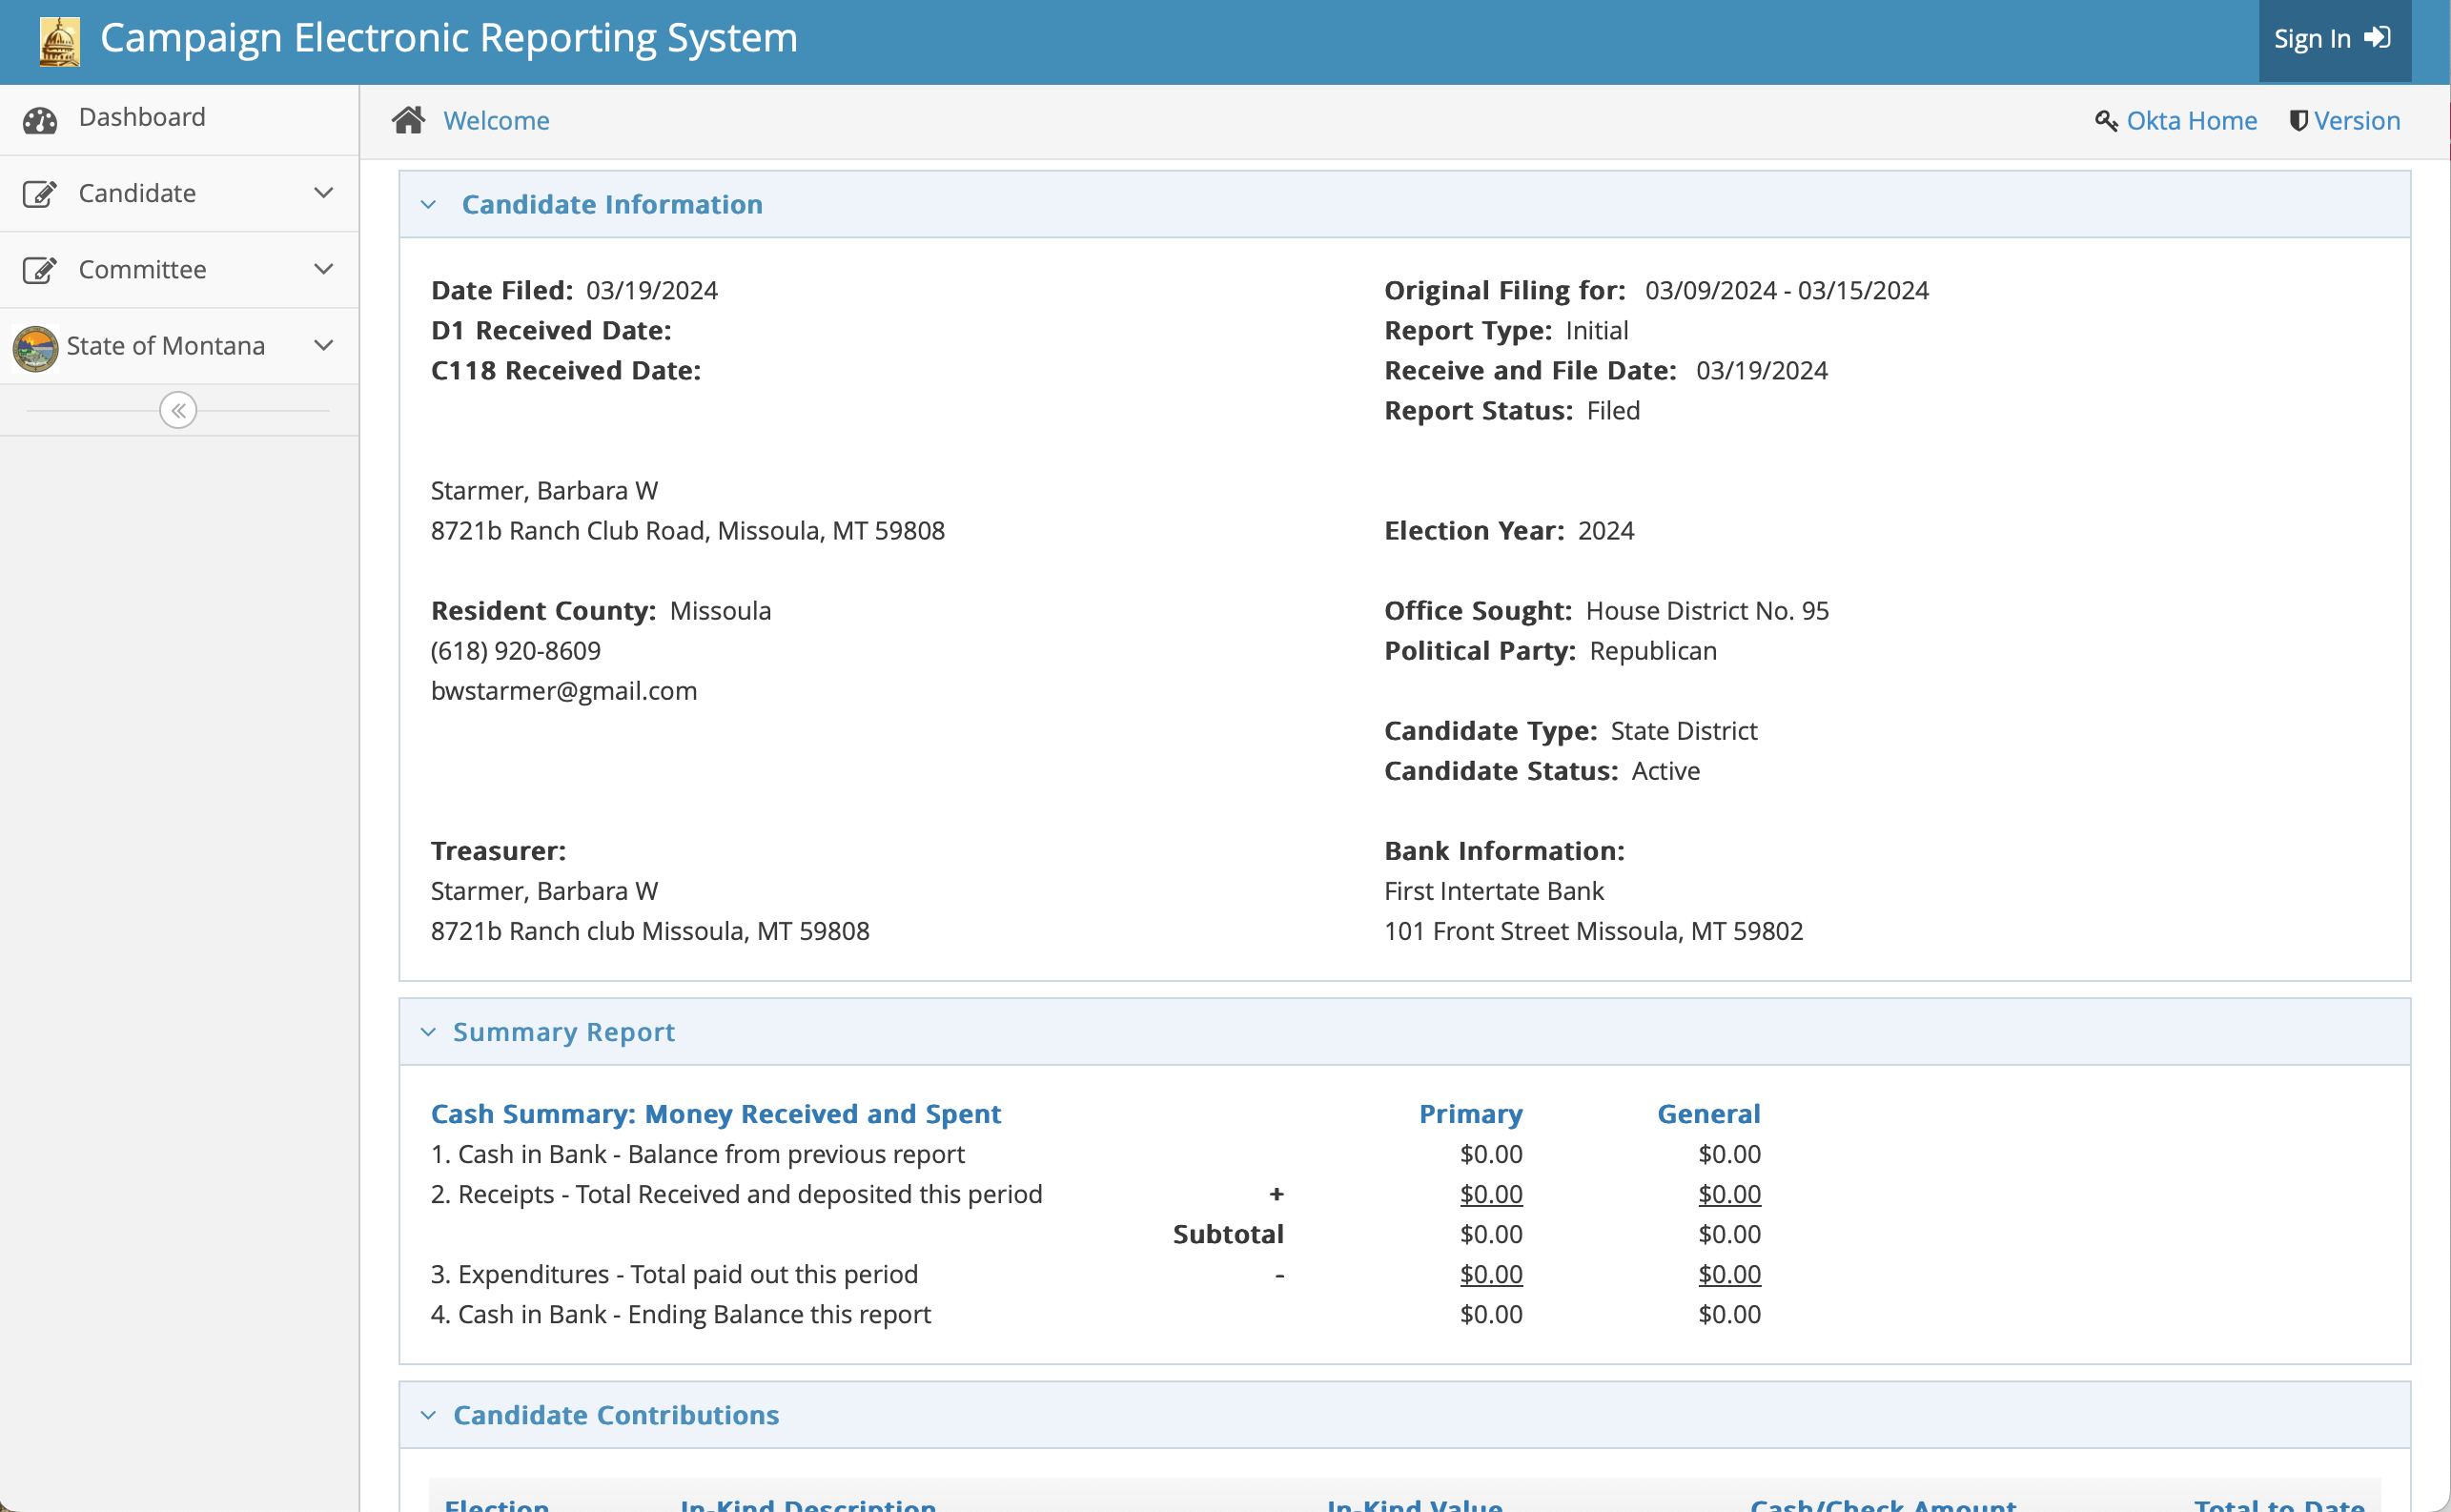Click the Home house icon in breadcrumb
The image size is (2451, 1512).
coord(408,120)
